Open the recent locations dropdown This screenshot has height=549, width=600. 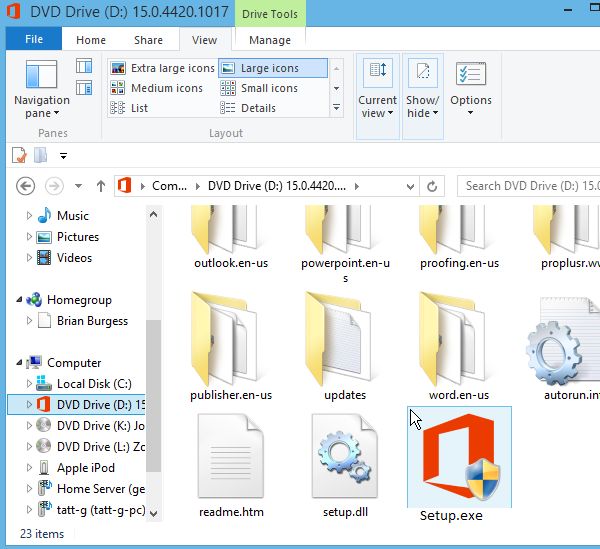coord(78,186)
